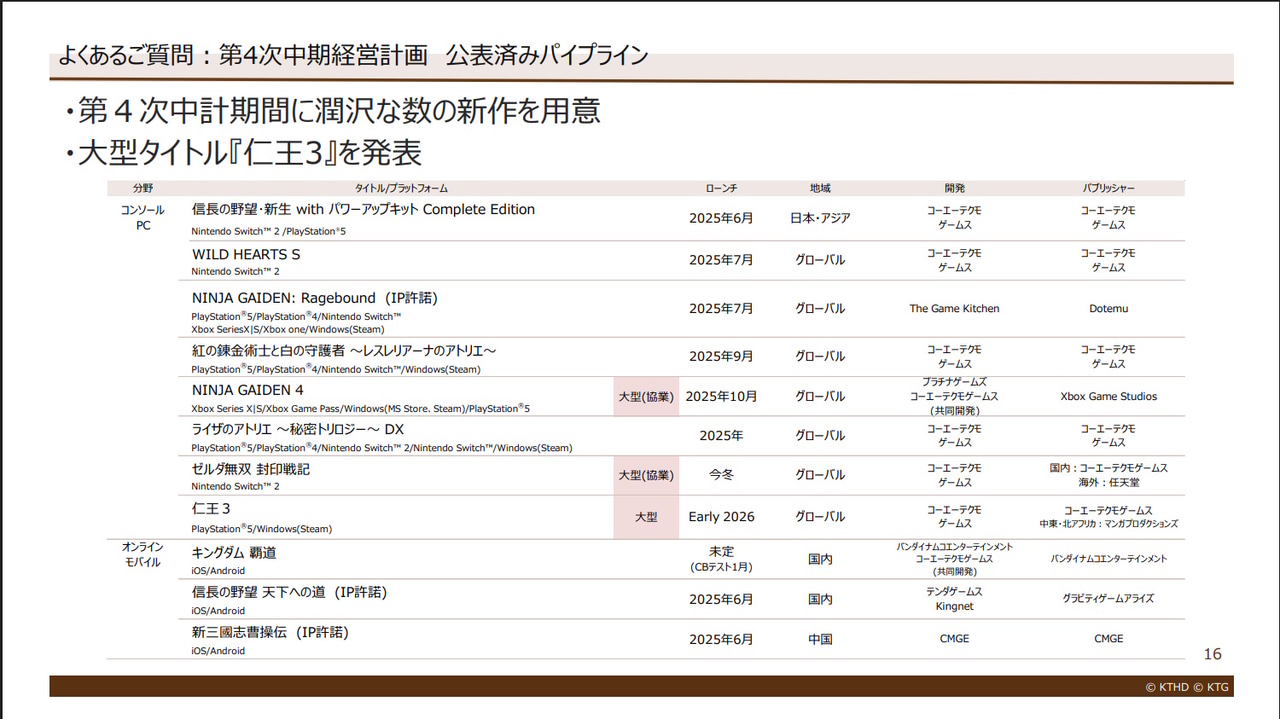The image size is (1280, 719).
Task: Click the launch date '2025年10月'
Action: [x=721, y=396]
